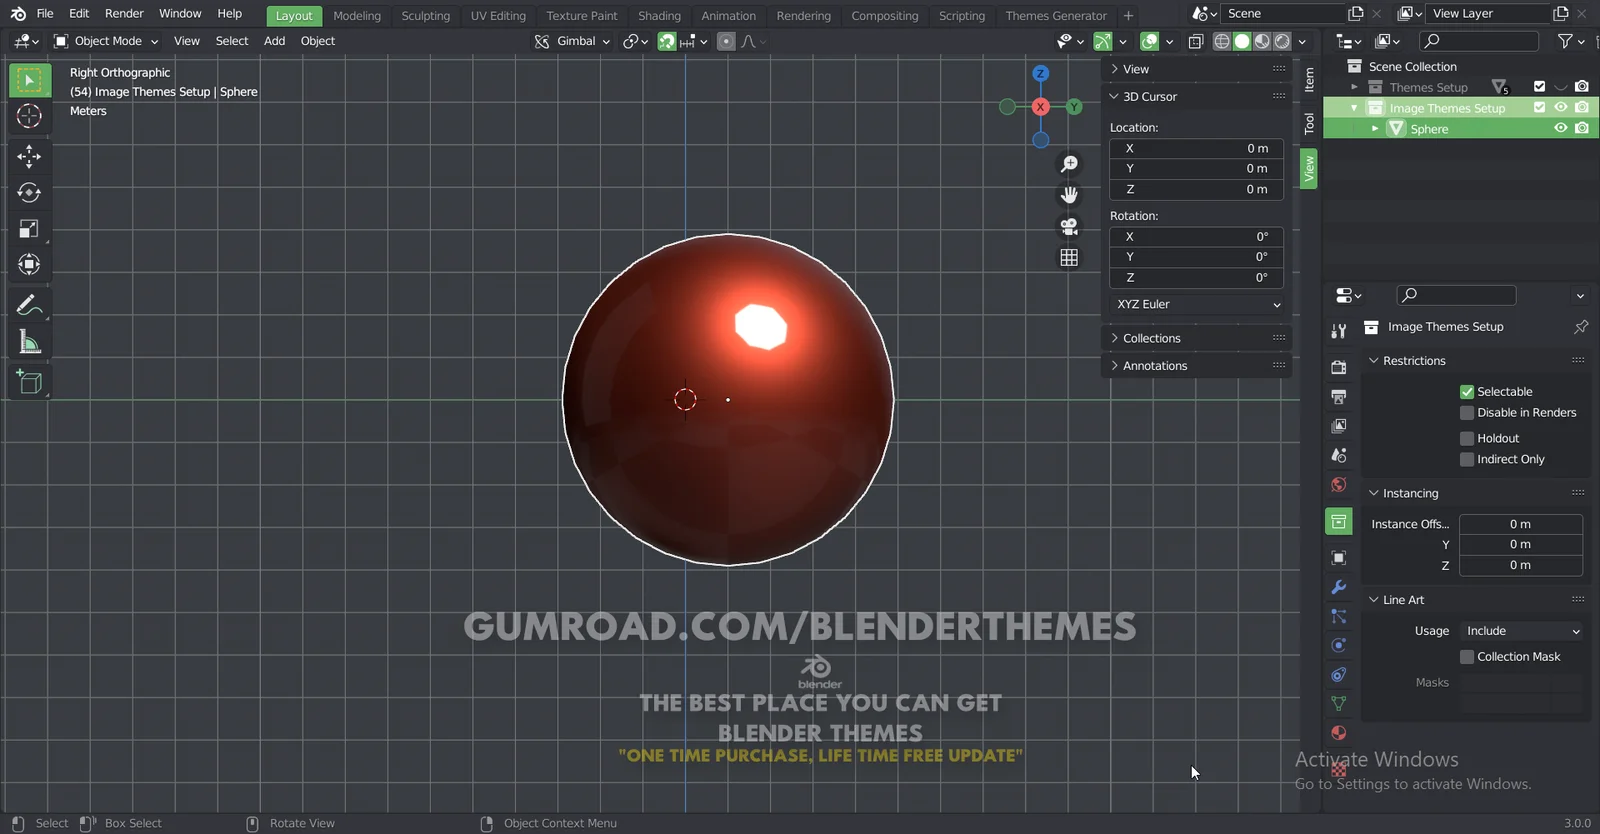This screenshot has height=834, width=1600.
Task: Click the Instance Offset Z field
Action: (1520, 566)
